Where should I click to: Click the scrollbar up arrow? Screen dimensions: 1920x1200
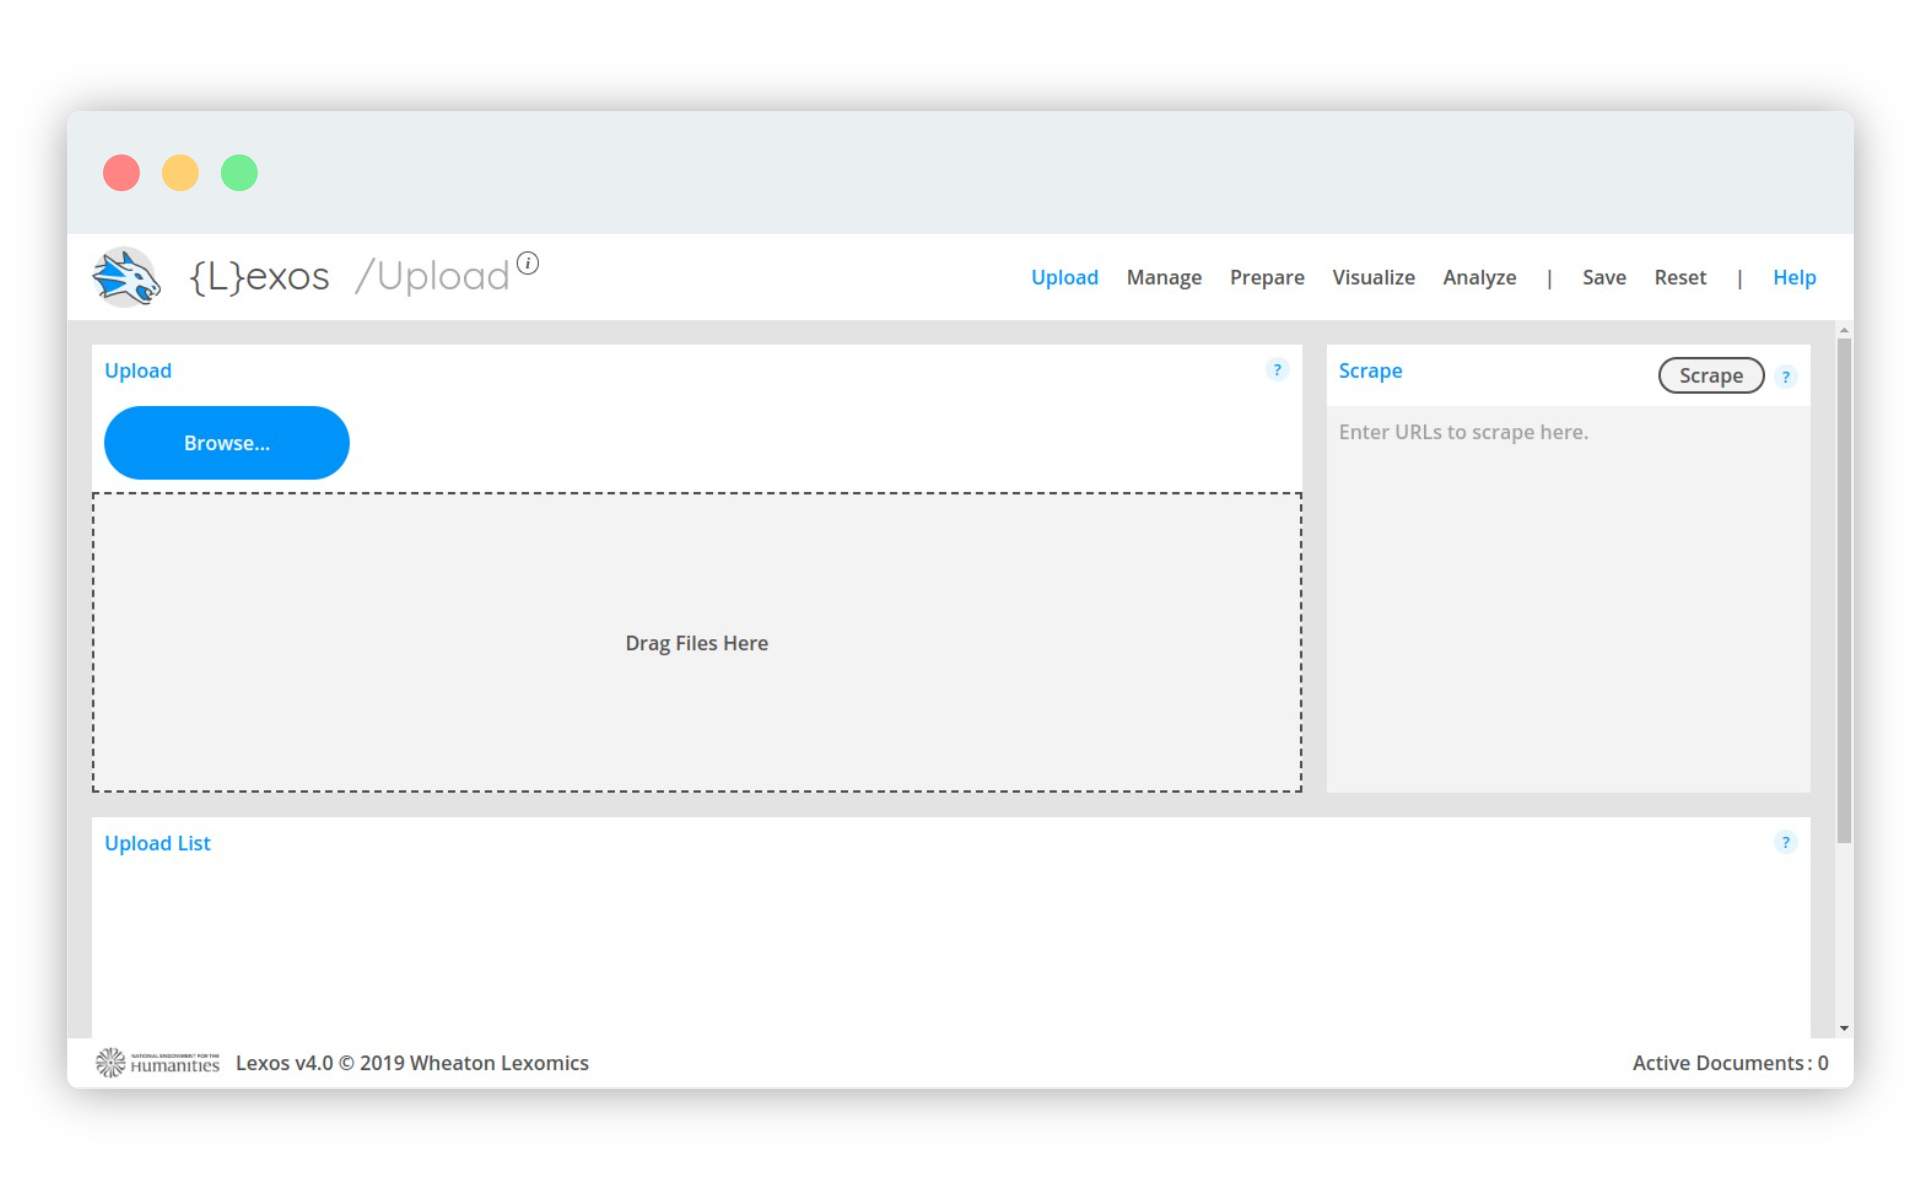click(x=1844, y=330)
